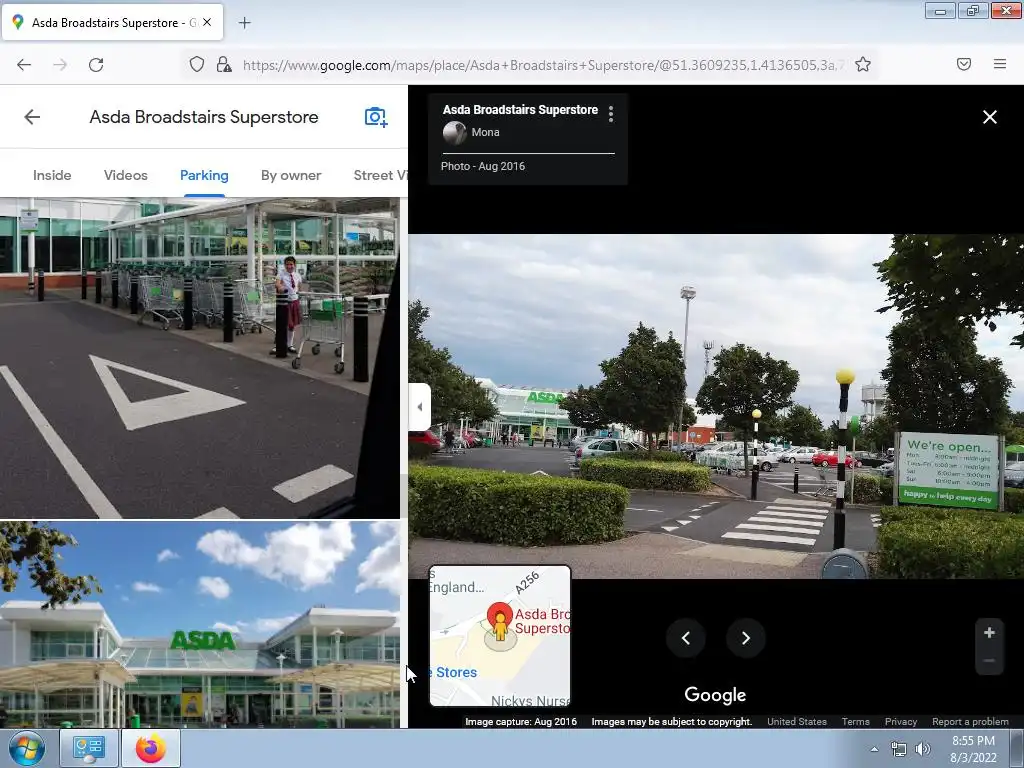Open the Terms link
The height and width of the screenshot is (768, 1024).
tap(856, 722)
